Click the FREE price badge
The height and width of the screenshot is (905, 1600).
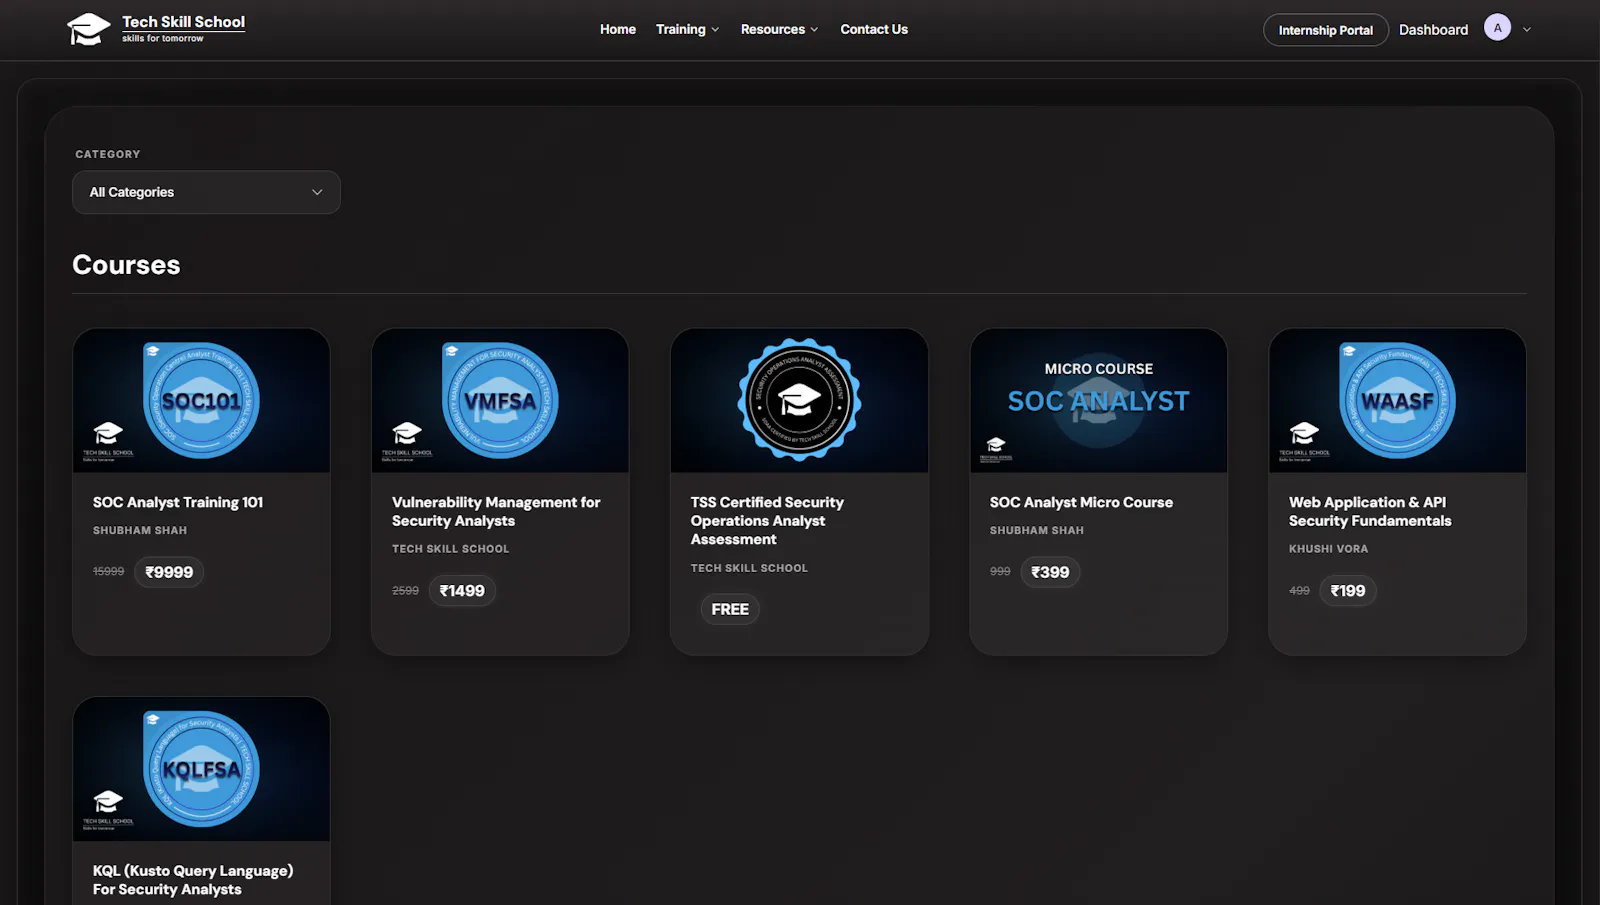(730, 609)
